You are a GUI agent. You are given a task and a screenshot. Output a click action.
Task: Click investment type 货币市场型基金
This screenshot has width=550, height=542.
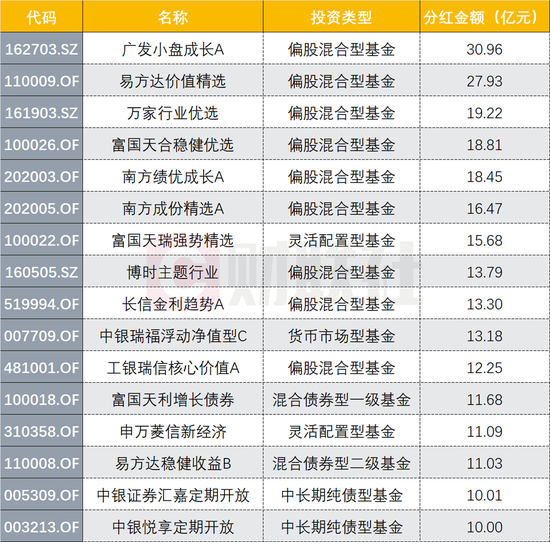(341, 336)
